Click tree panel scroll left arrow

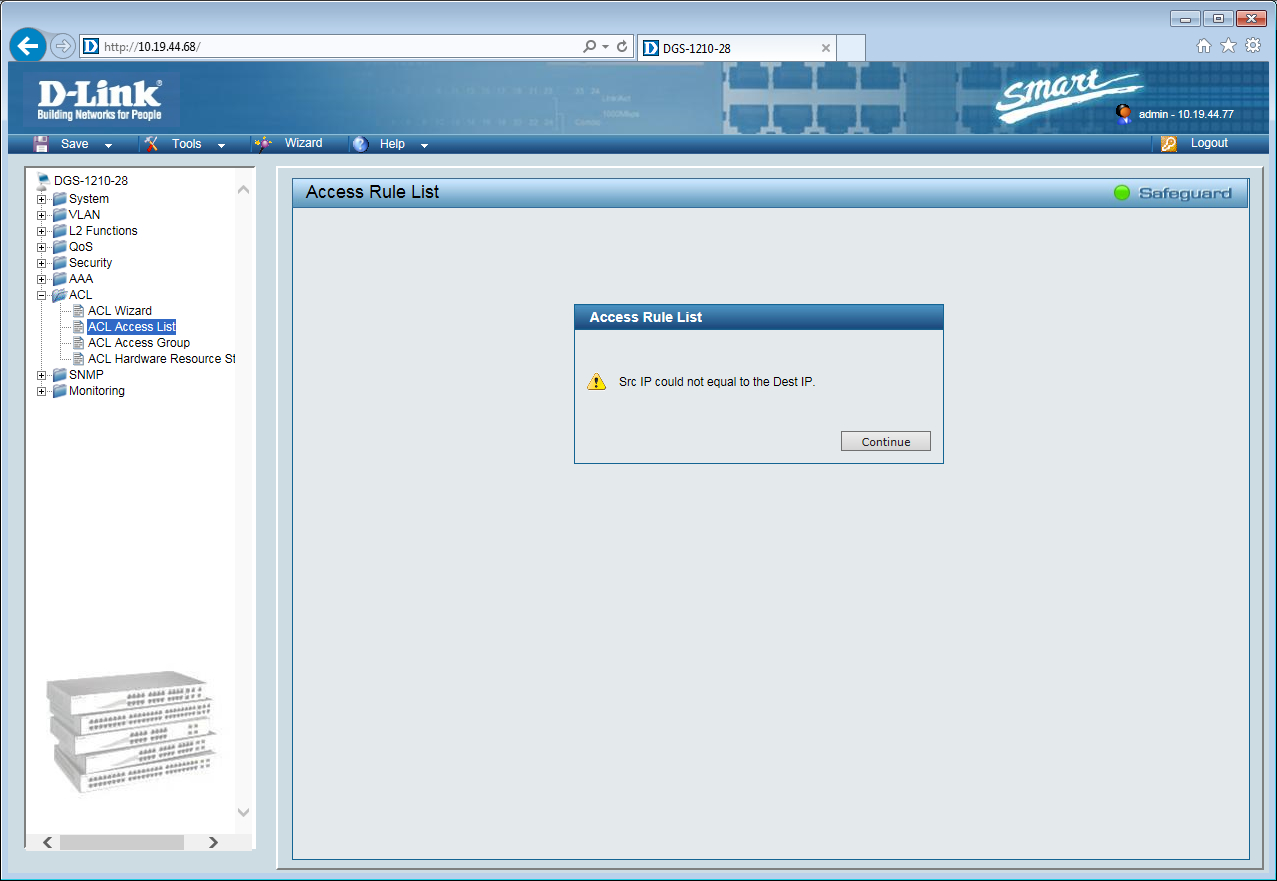(x=47, y=842)
